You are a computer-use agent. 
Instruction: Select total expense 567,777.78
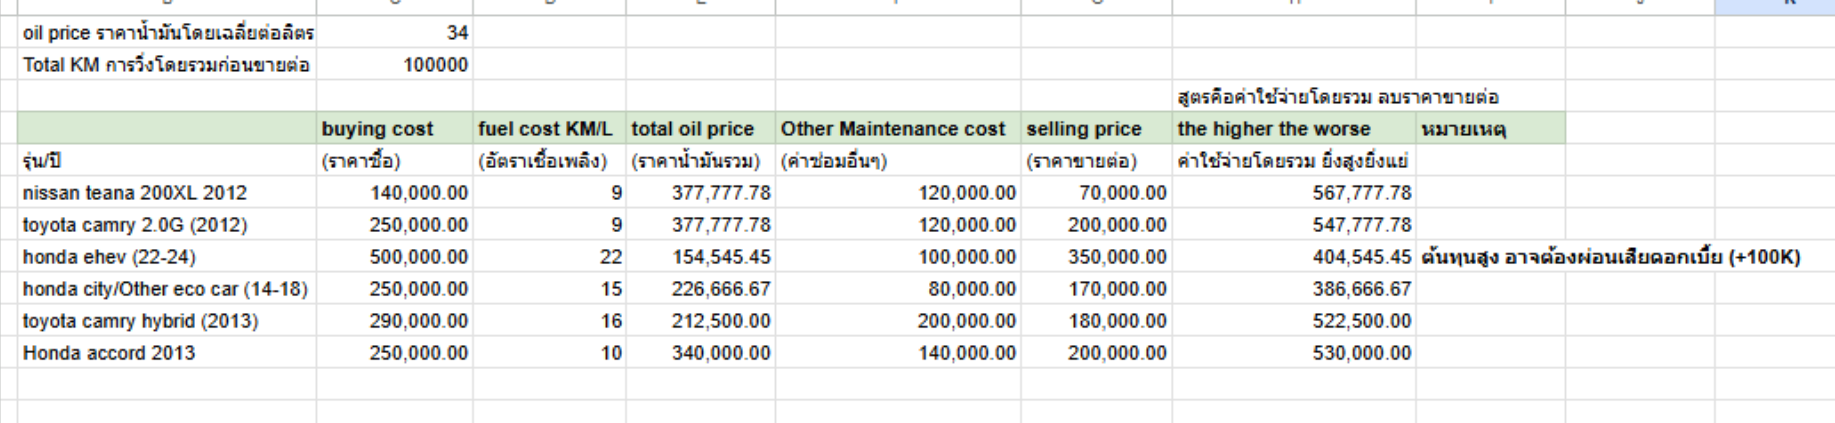coord(1294,193)
